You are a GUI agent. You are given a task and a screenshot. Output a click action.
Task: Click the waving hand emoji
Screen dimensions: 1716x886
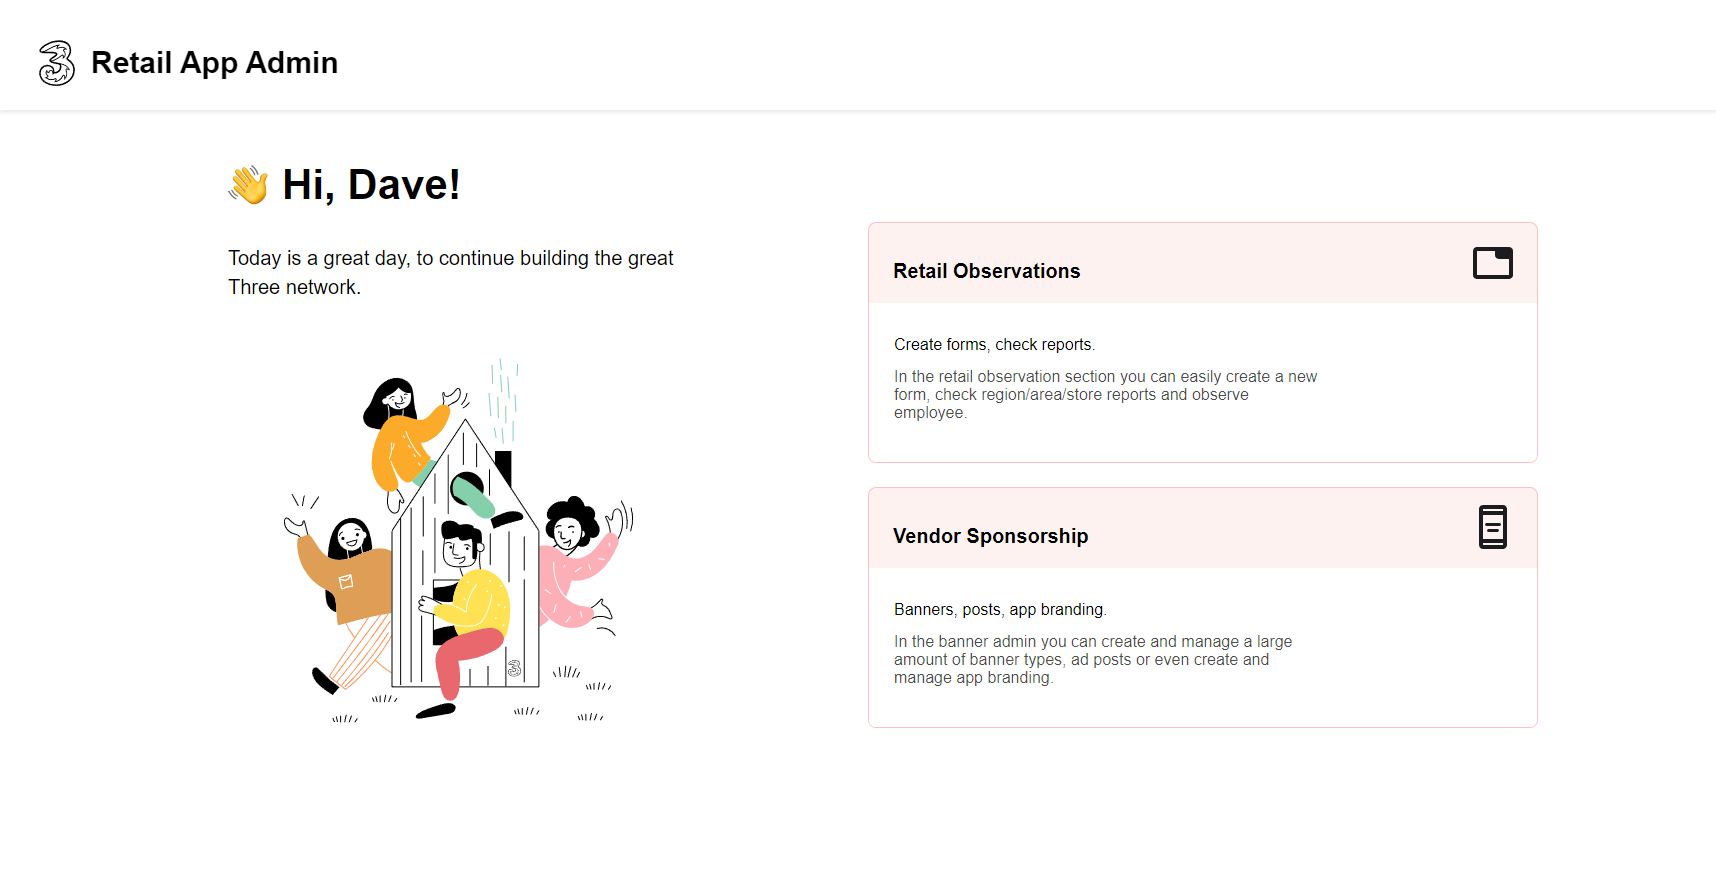click(x=248, y=185)
